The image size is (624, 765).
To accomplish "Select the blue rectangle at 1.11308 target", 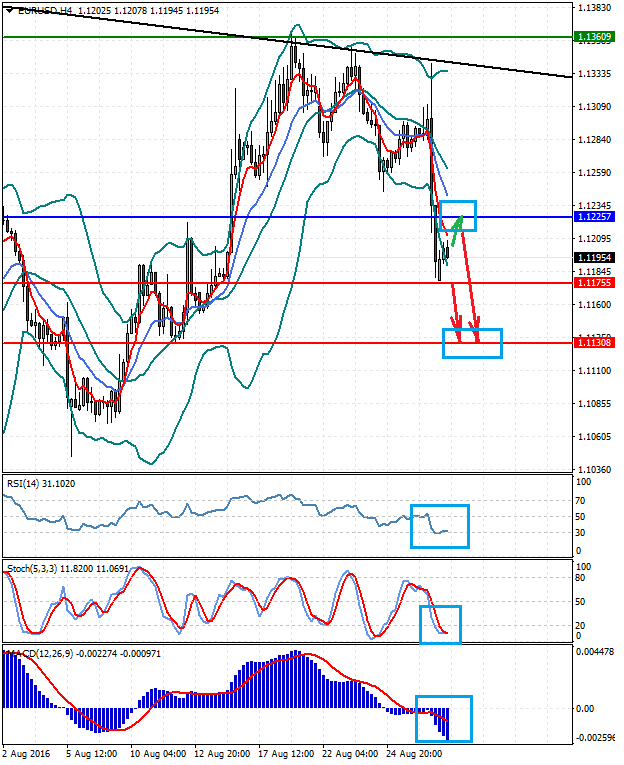I will point(473,330).
